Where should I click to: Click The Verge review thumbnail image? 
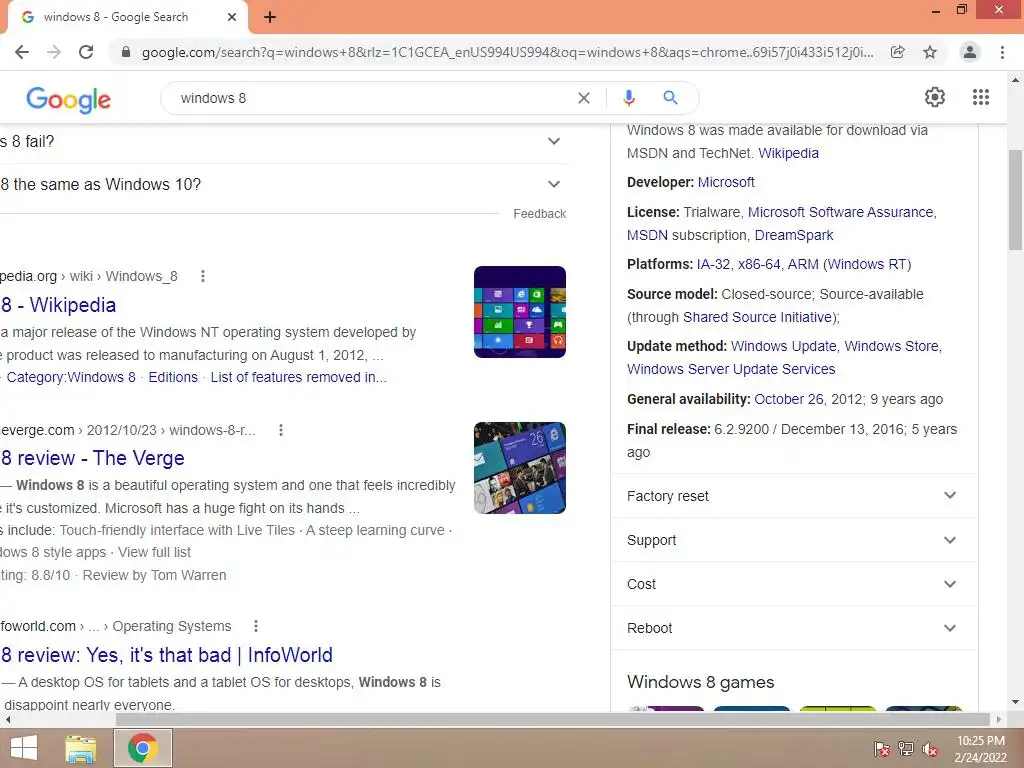(x=520, y=468)
